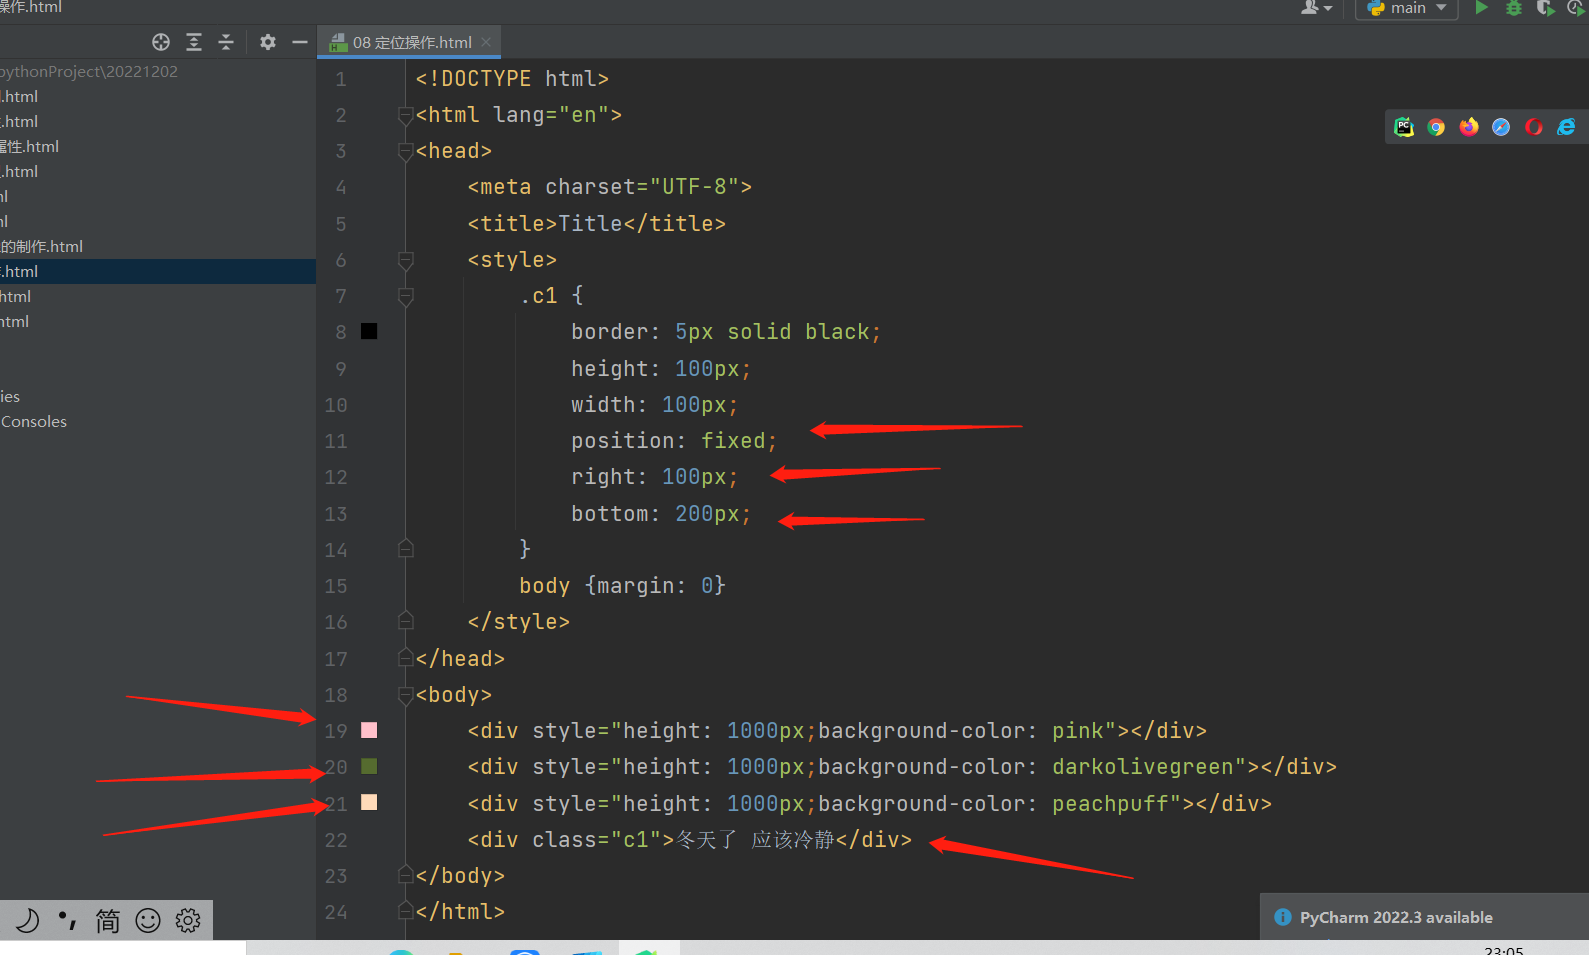The height and width of the screenshot is (955, 1589).
Task: Collapse the .c1 rule fold on line 7
Action: point(406,296)
